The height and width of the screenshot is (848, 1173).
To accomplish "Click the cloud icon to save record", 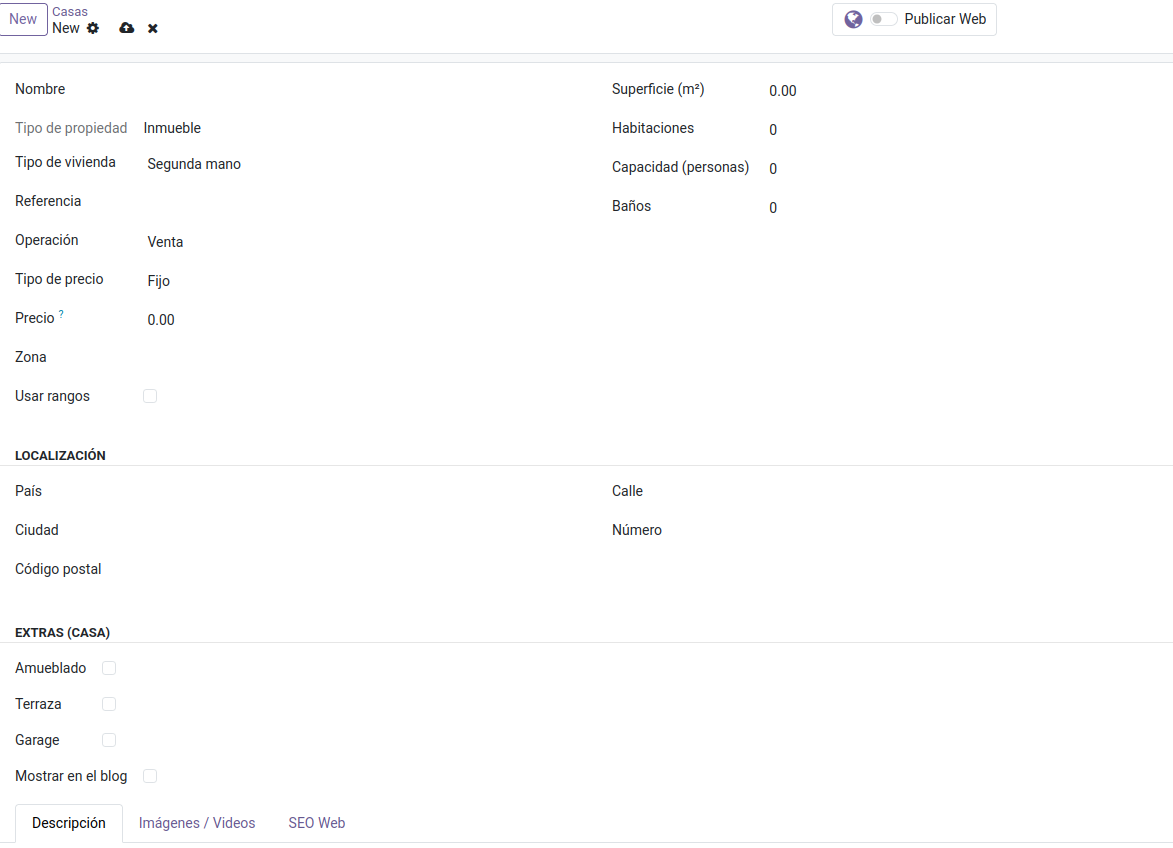I will pos(126,28).
